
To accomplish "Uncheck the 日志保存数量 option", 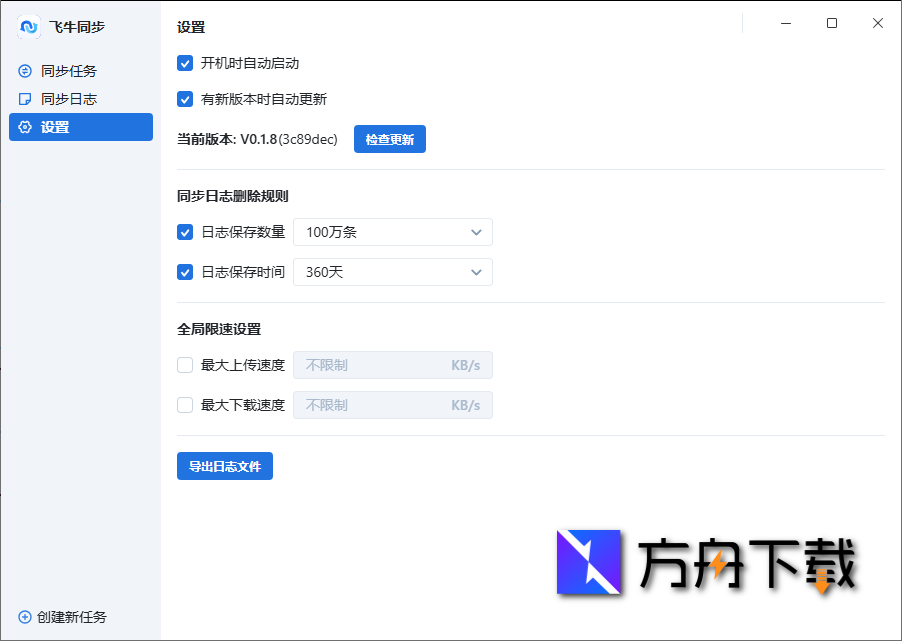I will (x=185, y=231).
